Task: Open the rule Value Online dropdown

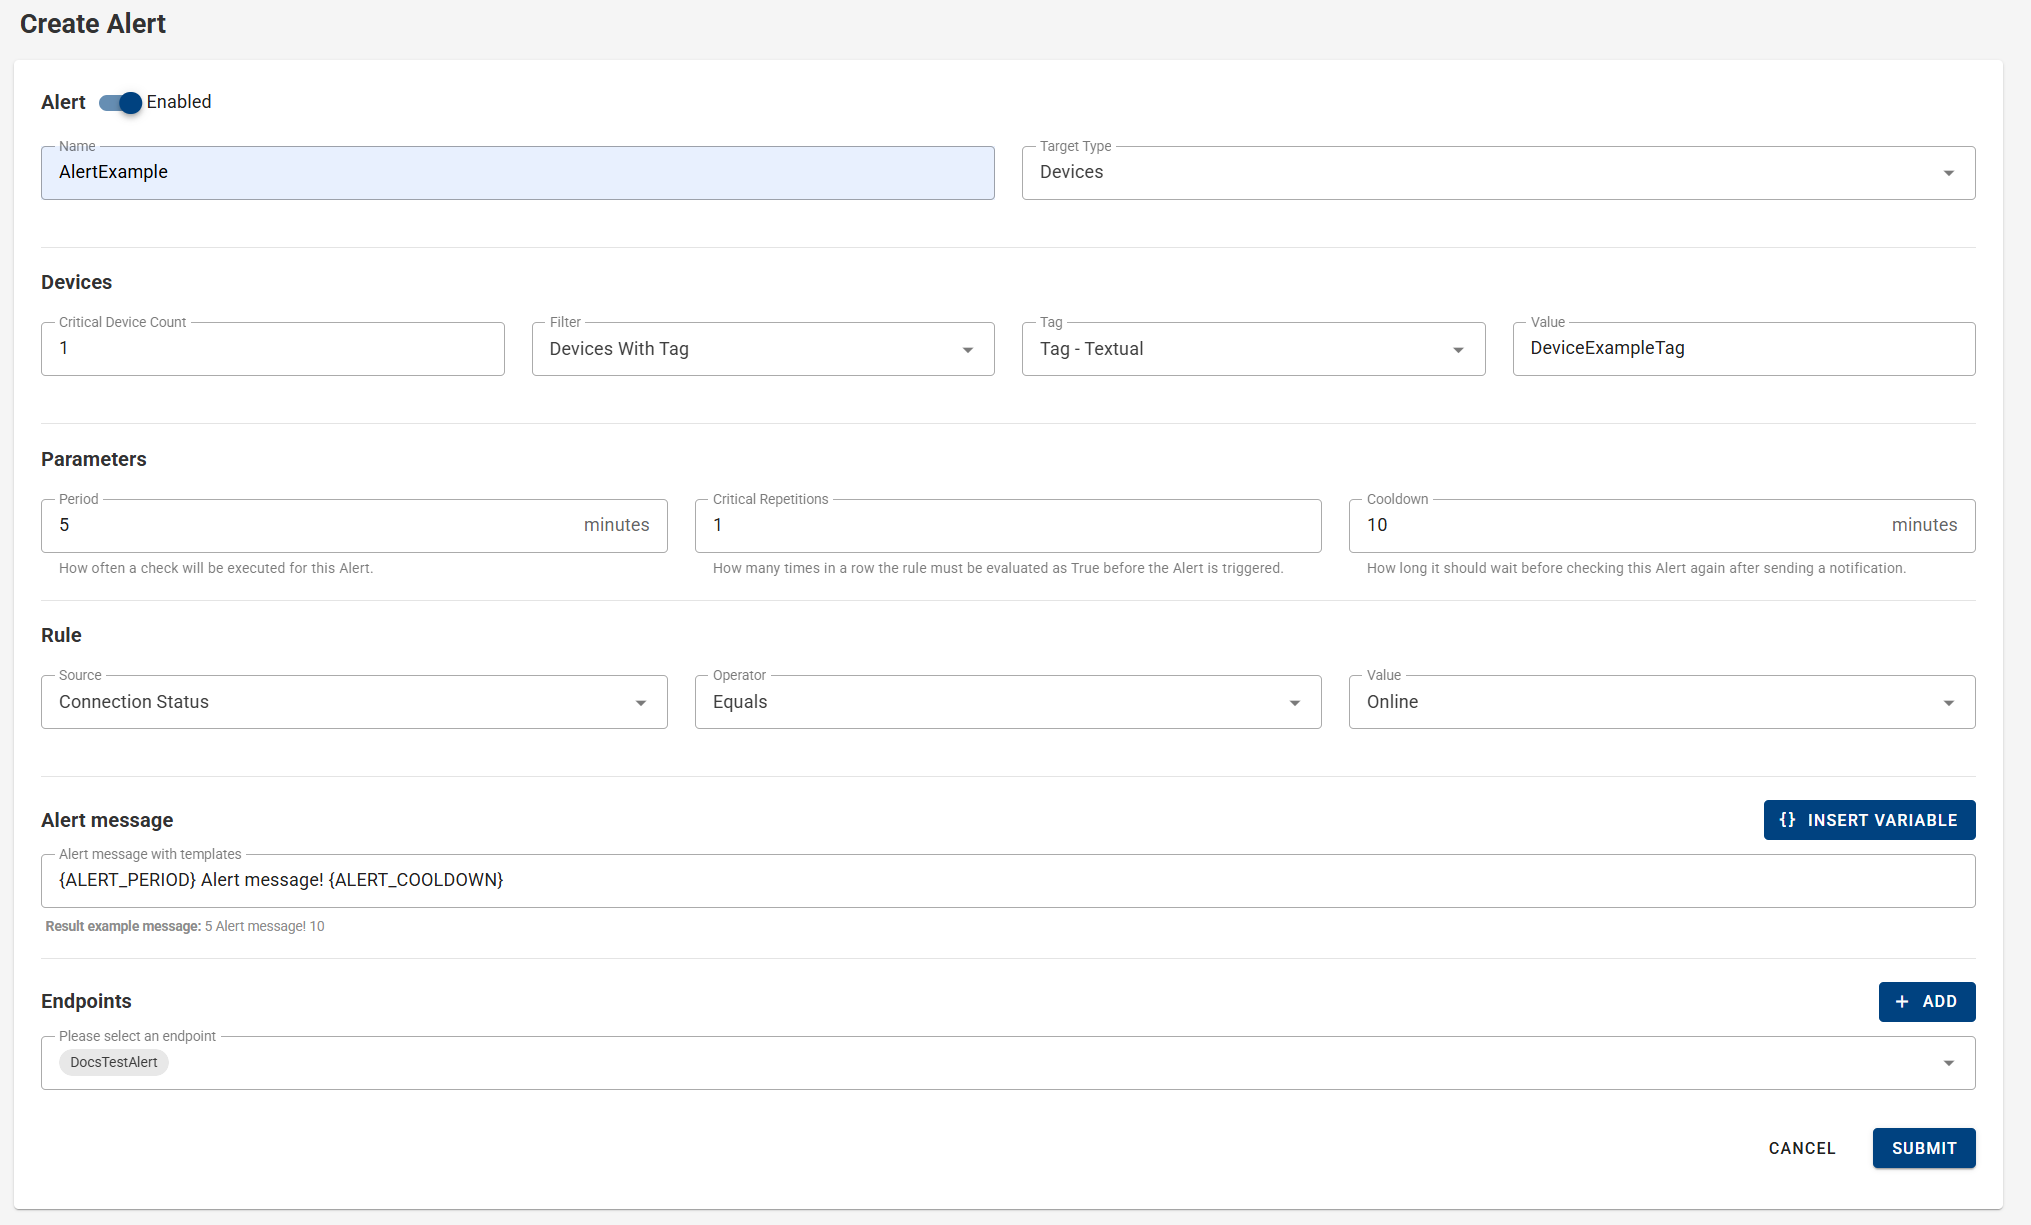Action: [1661, 702]
